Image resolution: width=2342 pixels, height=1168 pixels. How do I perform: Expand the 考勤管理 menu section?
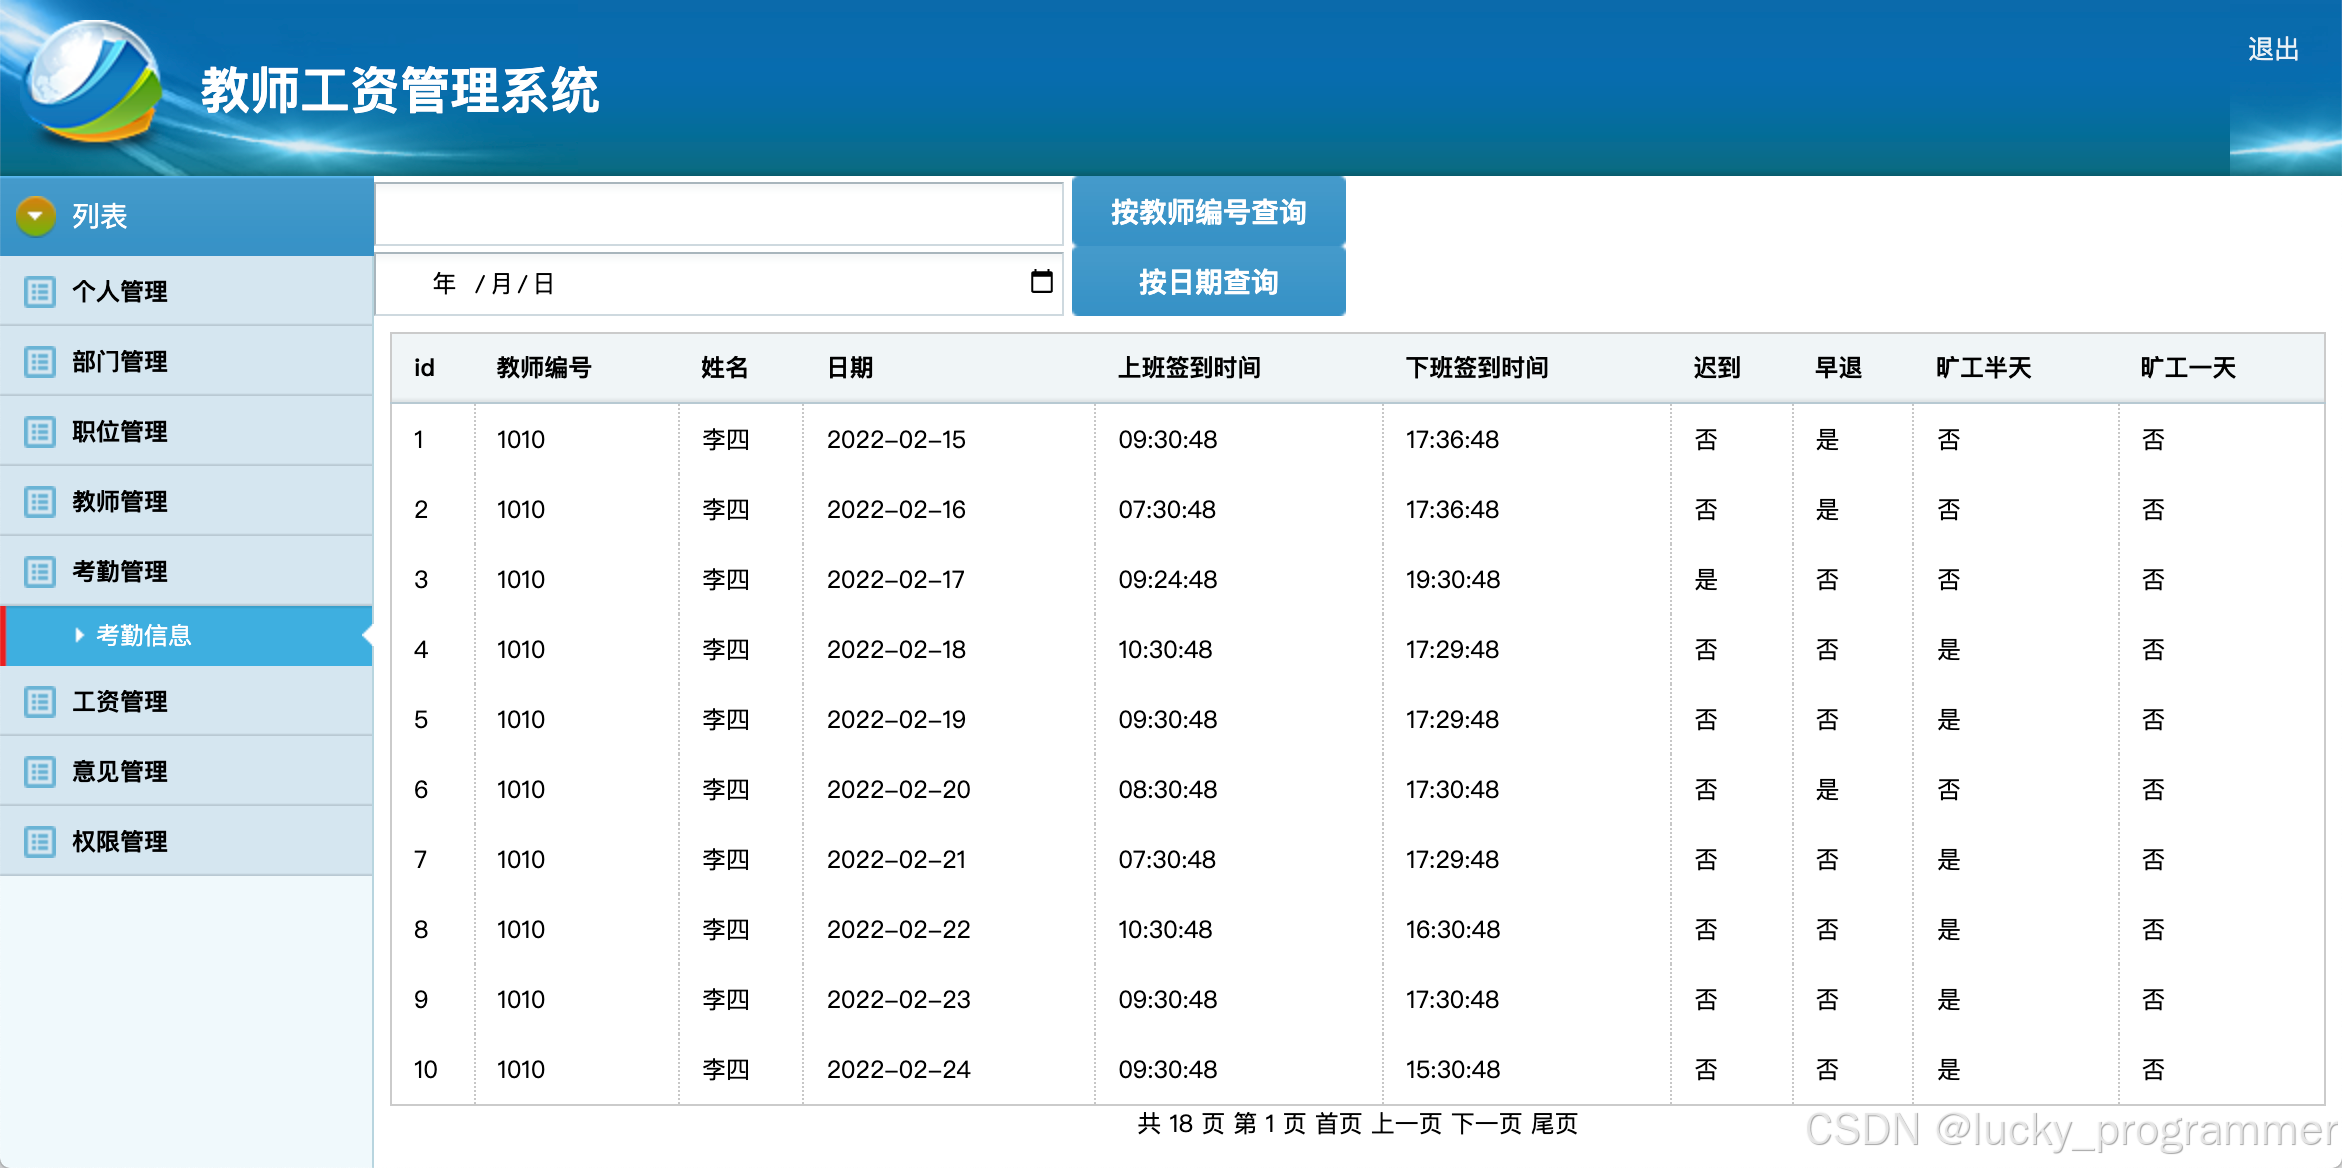coord(119,571)
